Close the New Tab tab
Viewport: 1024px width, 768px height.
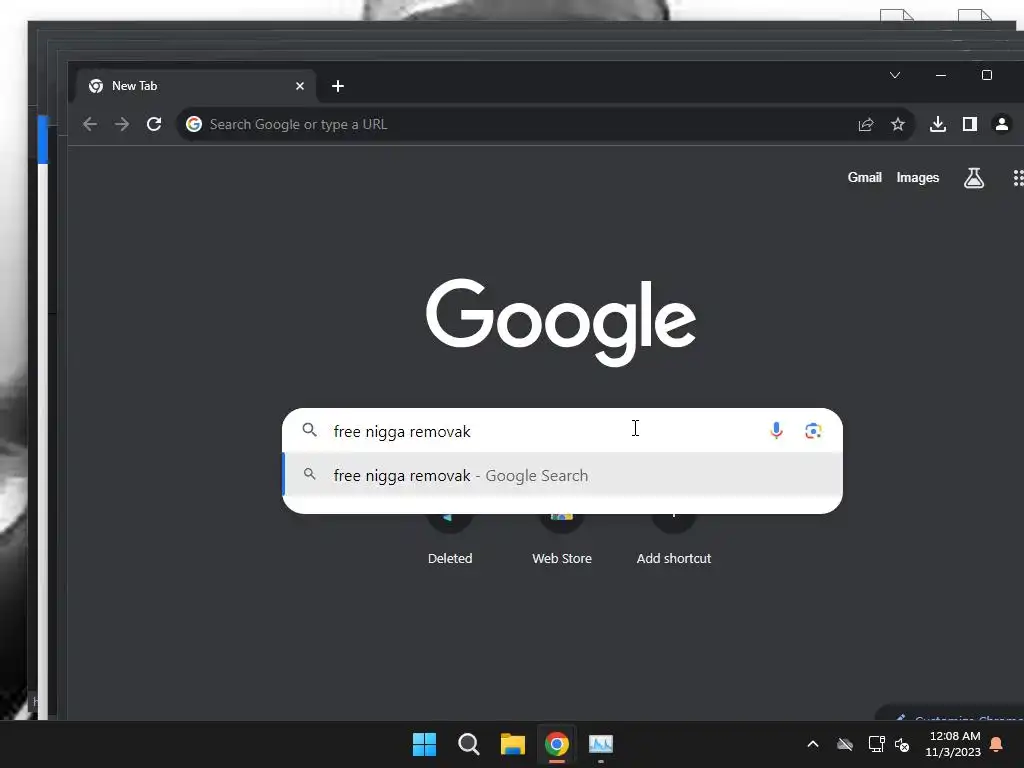coord(300,86)
